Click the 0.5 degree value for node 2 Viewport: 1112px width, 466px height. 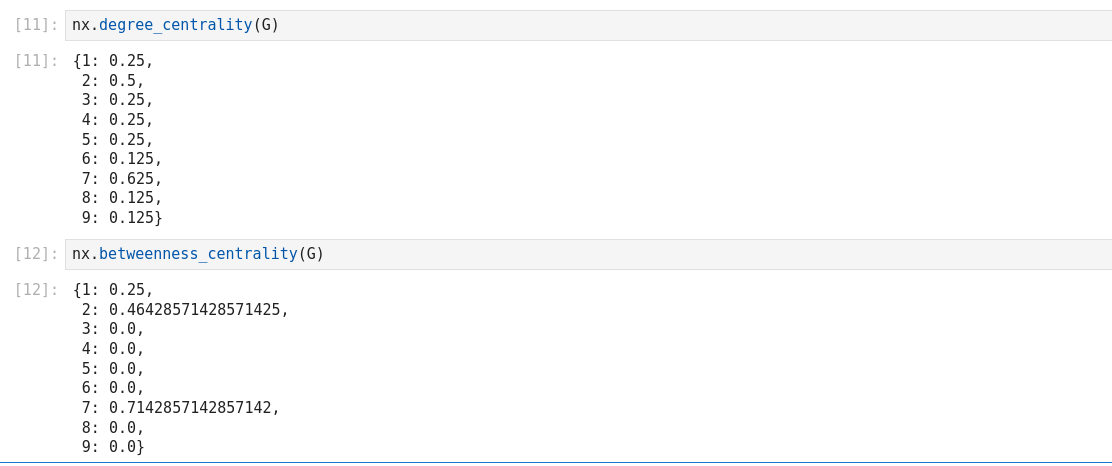[125, 81]
